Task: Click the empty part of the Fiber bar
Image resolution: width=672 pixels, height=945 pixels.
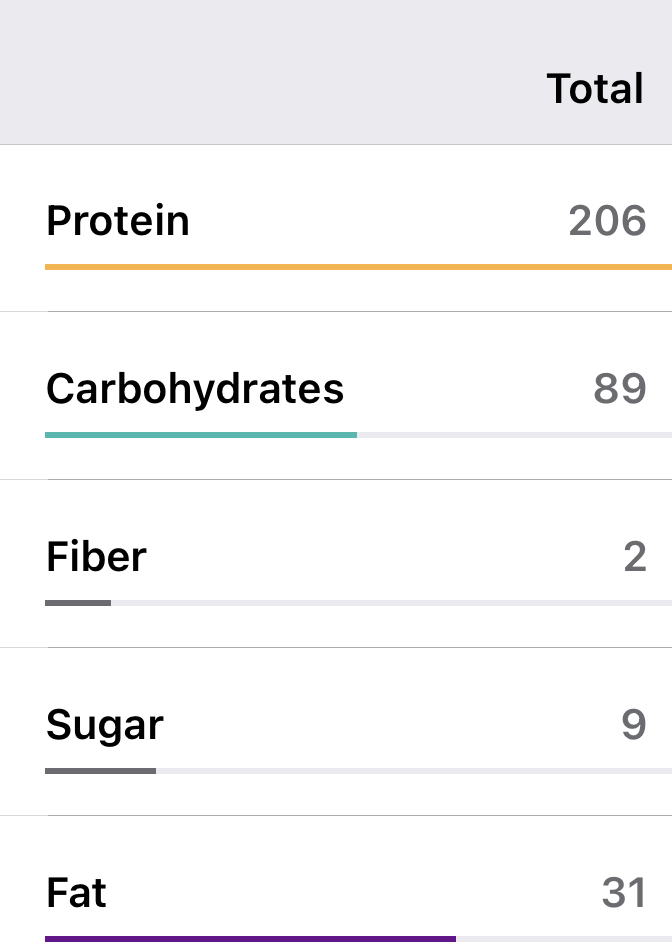Action: 390,603
